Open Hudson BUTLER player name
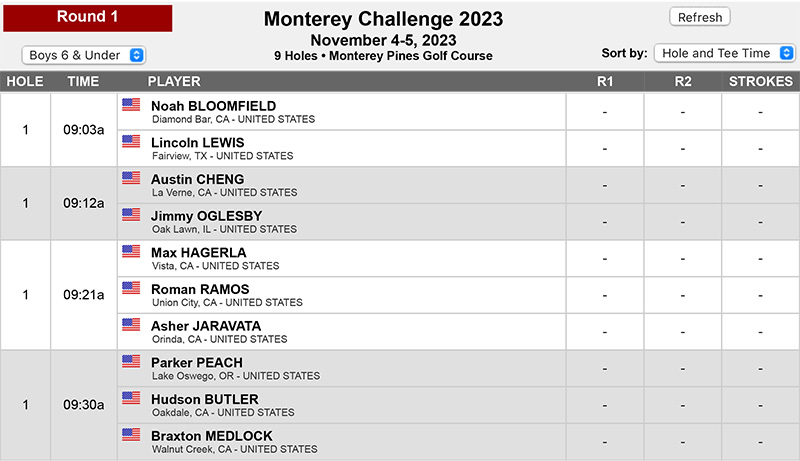Viewport: 800px width, 461px height. (x=205, y=399)
